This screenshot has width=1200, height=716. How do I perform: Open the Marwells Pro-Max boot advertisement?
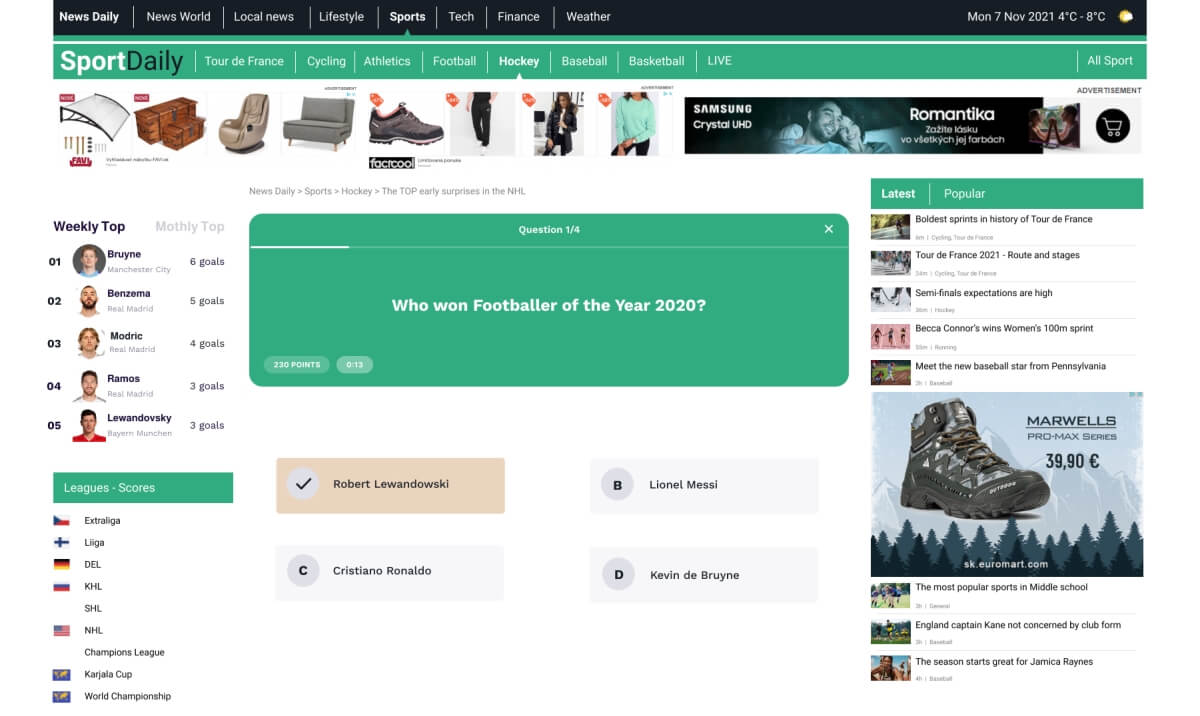pyautogui.click(x=1007, y=484)
